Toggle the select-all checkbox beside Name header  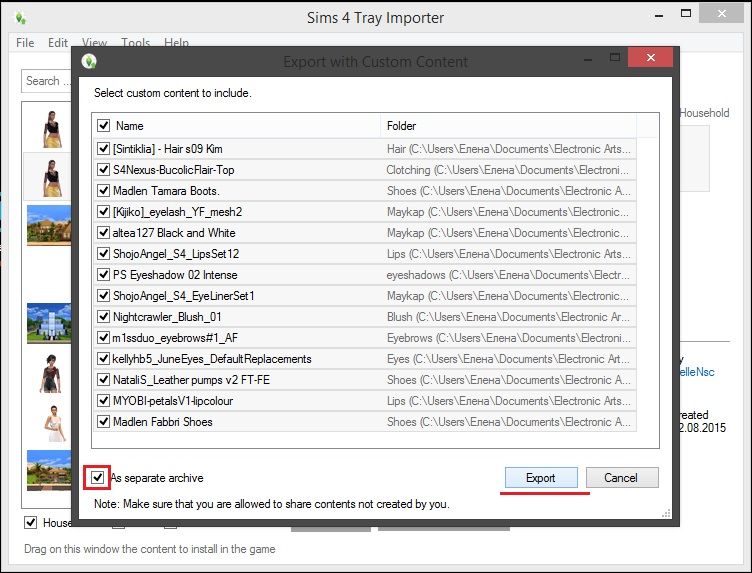click(x=103, y=126)
